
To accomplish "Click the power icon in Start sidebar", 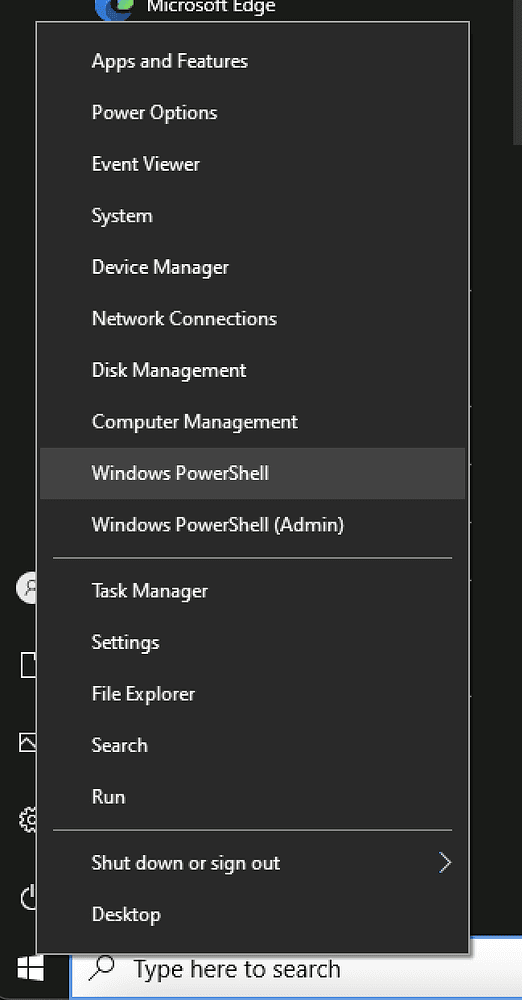I will point(29,898).
